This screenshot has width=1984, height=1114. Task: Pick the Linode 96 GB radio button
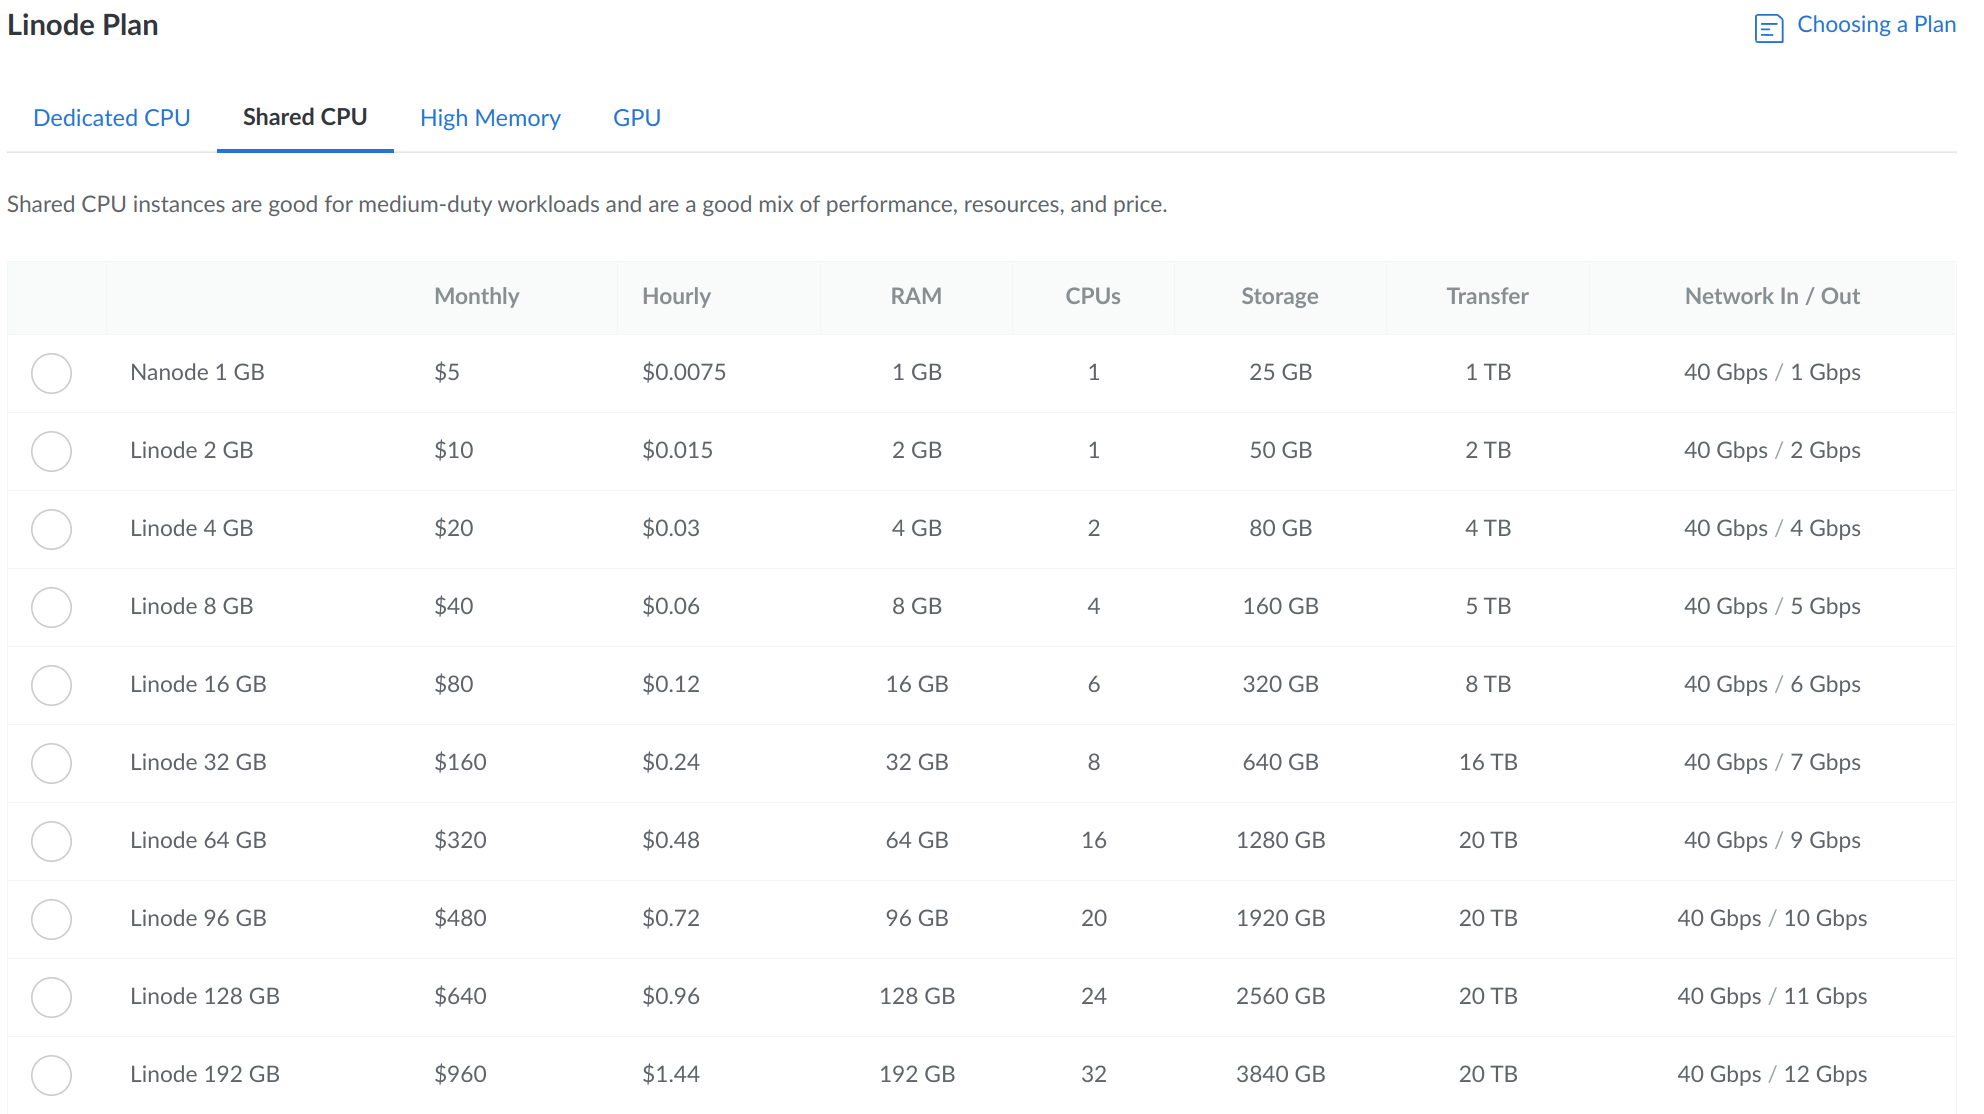(51, 919)
